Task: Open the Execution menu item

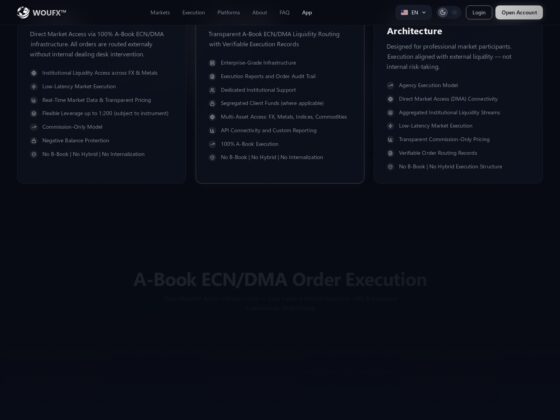Action: coord(194,12)
